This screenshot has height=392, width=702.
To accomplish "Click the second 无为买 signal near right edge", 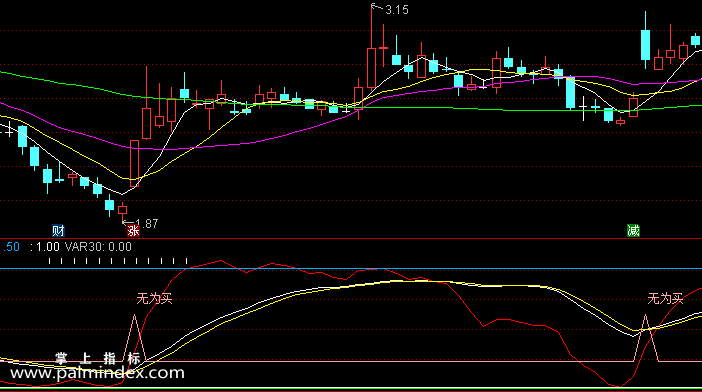I will click(665, 298).
